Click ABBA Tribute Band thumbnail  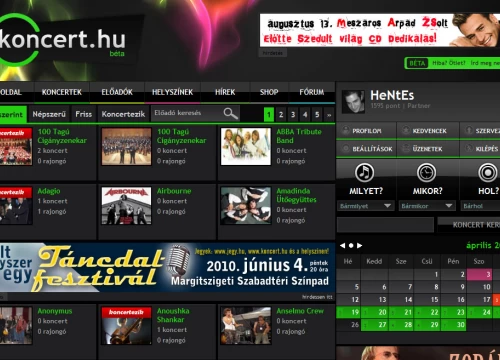(246, 146)
